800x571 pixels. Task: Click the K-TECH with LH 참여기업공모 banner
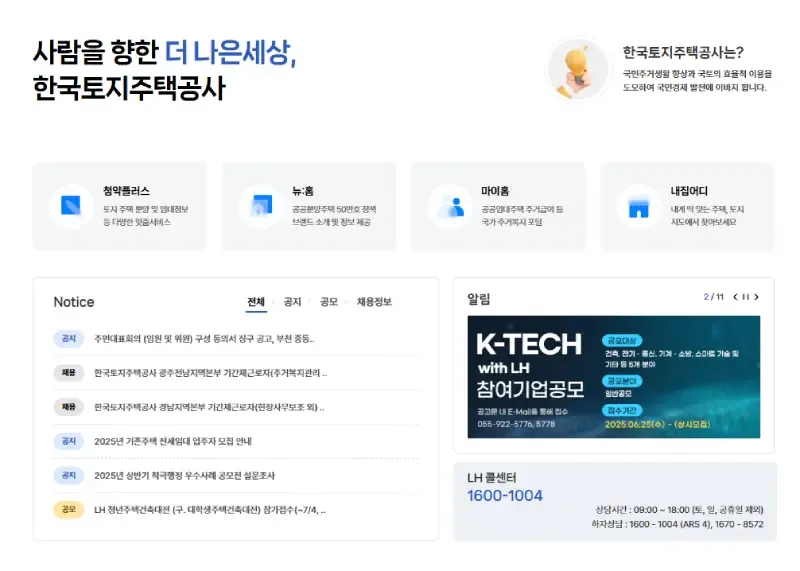[614, 377]
